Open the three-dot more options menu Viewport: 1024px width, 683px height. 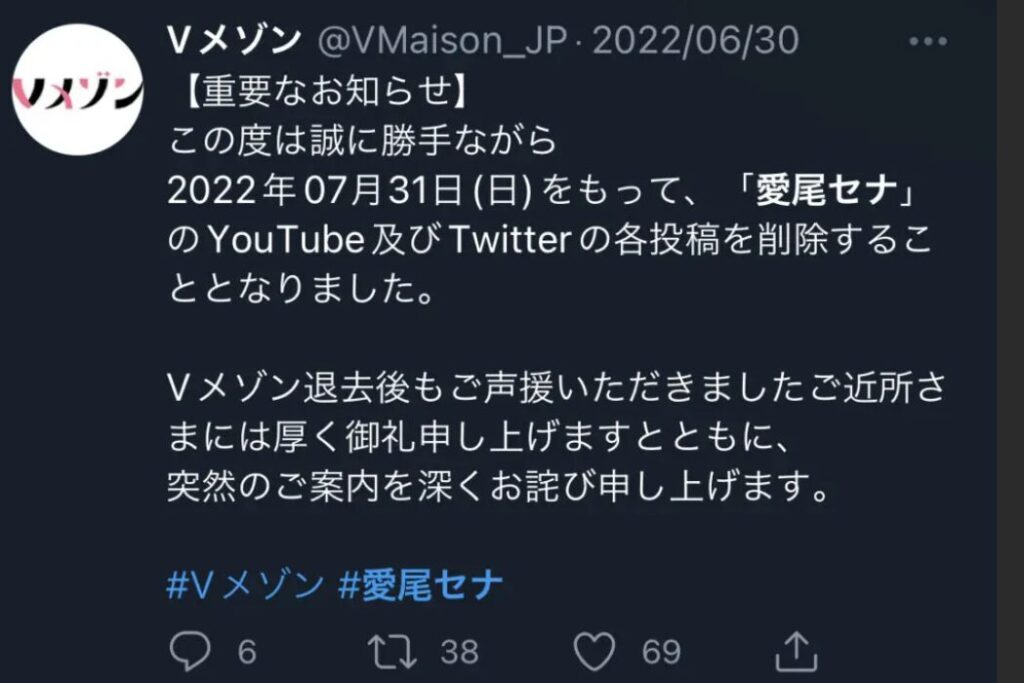click(x=928, y=42)
